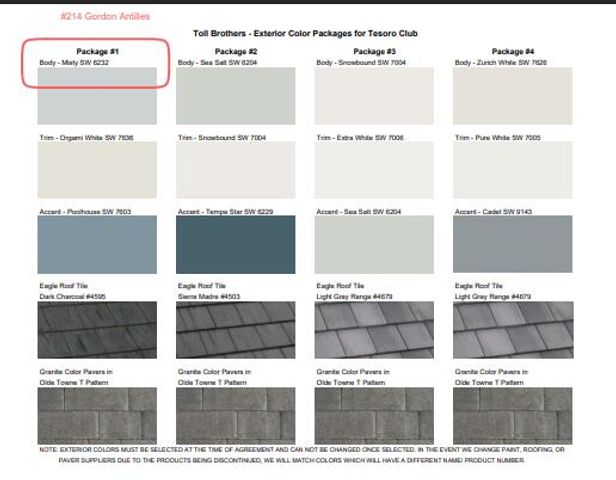Image resolution: width=616 pixels, height=480 pixels.
Task: Click the Package #1 granite paver image
Action: coord(96,415)
